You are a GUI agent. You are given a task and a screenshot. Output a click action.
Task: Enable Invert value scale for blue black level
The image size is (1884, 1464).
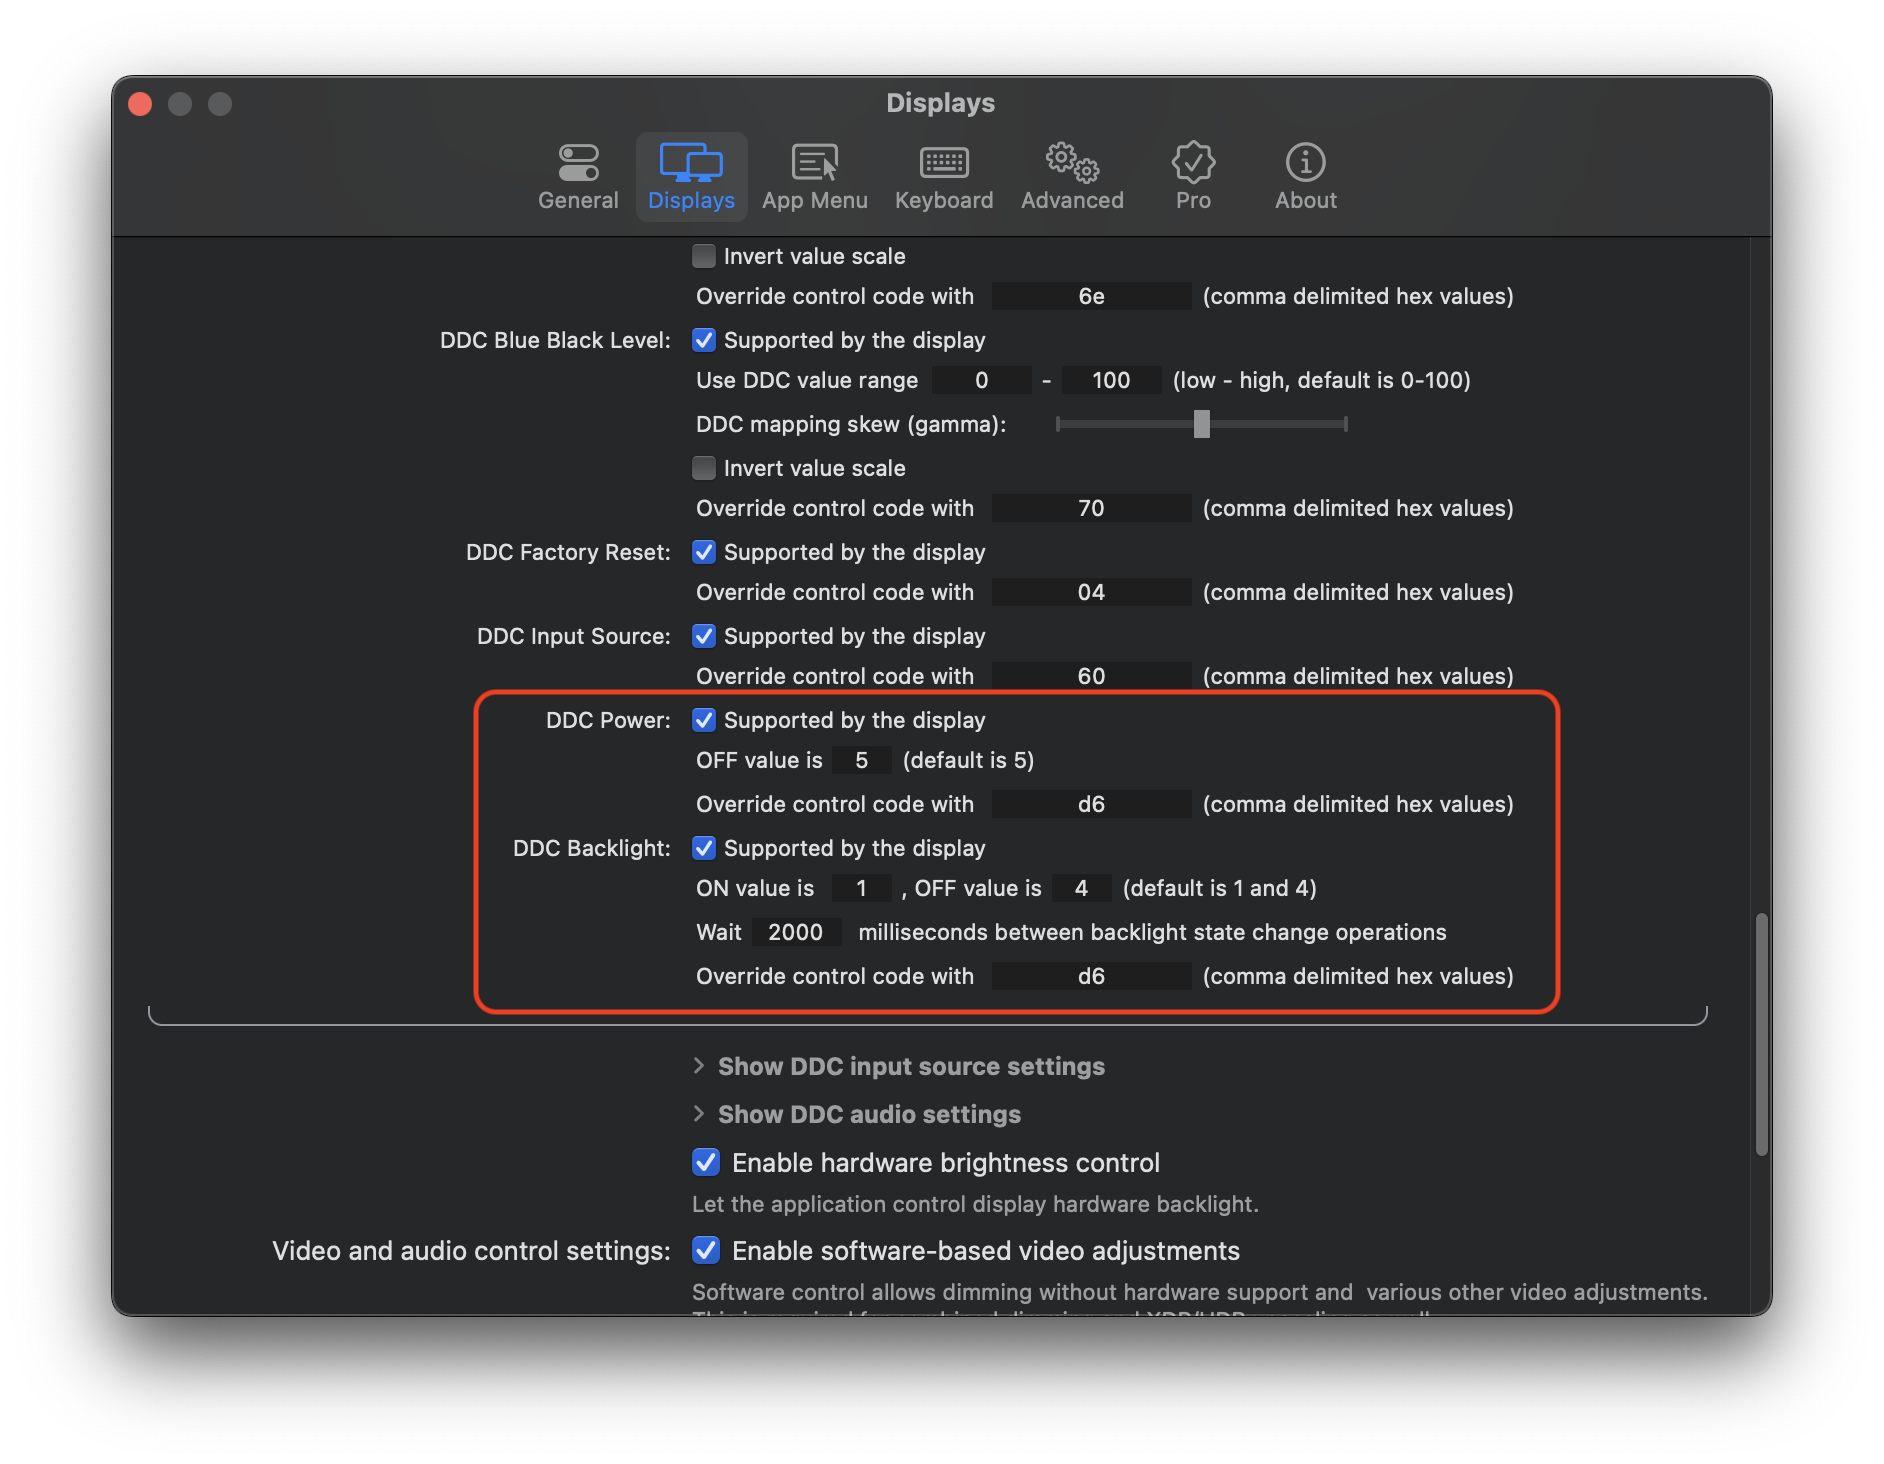tap(705, 467)
